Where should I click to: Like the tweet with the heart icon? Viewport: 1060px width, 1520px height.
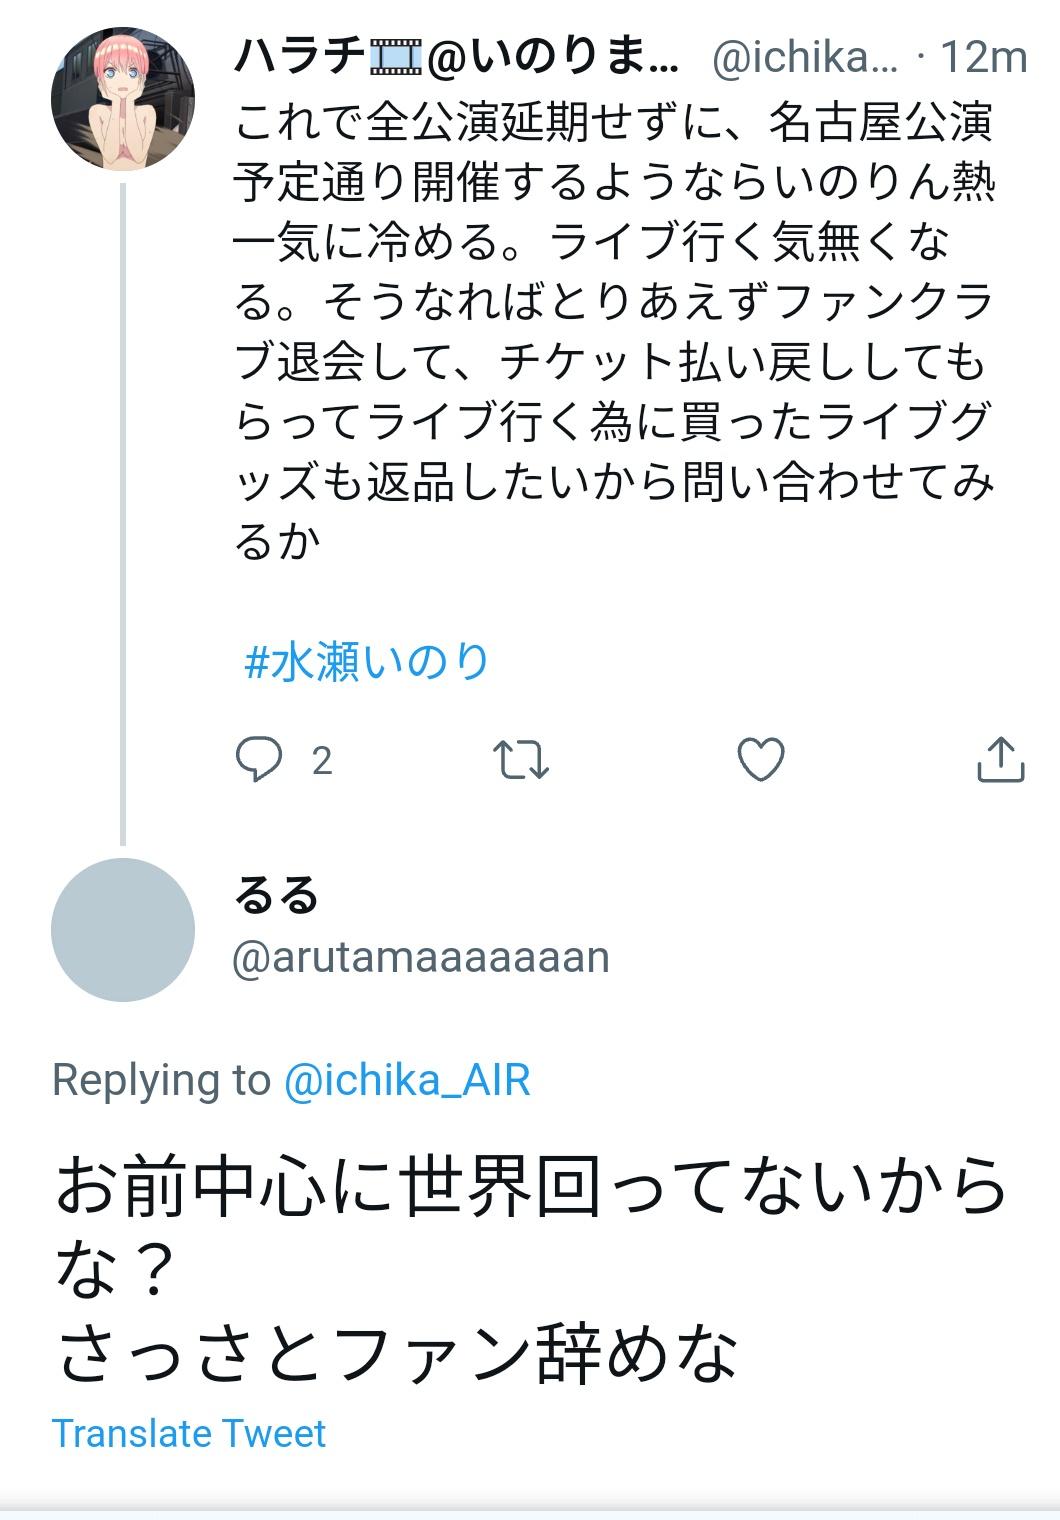point(761,760)
